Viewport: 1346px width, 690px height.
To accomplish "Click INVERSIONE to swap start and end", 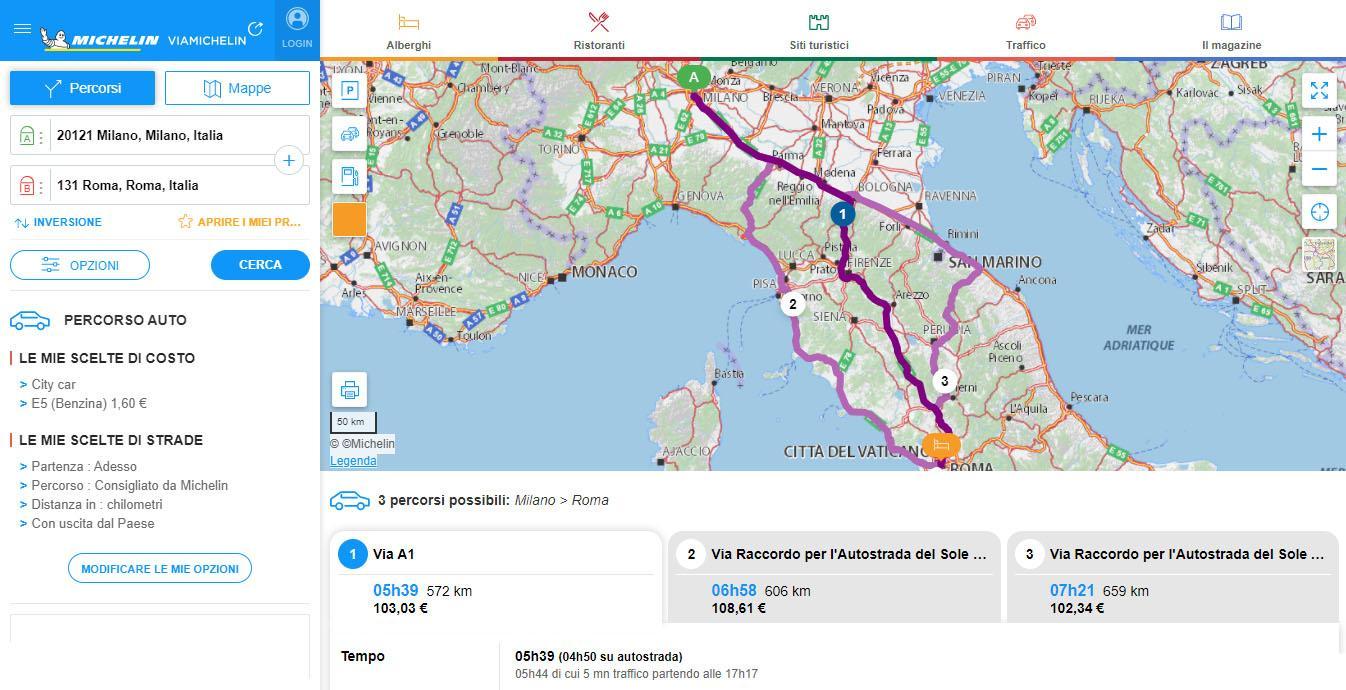I will [58, 222].
